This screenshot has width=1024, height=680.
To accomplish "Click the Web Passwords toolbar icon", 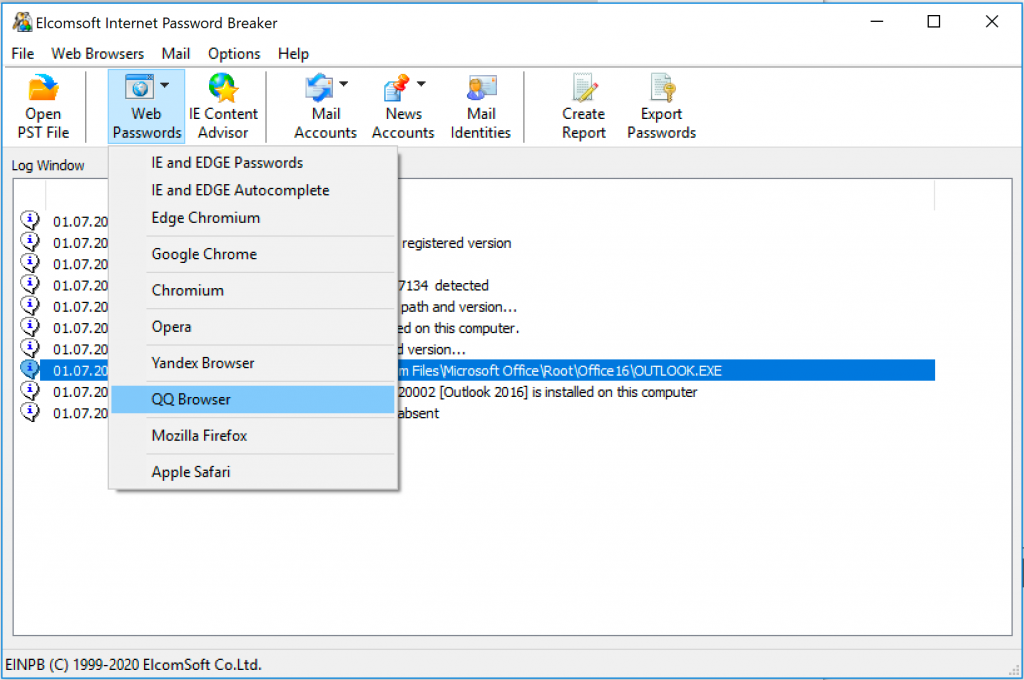I will [x=145, y=105].
